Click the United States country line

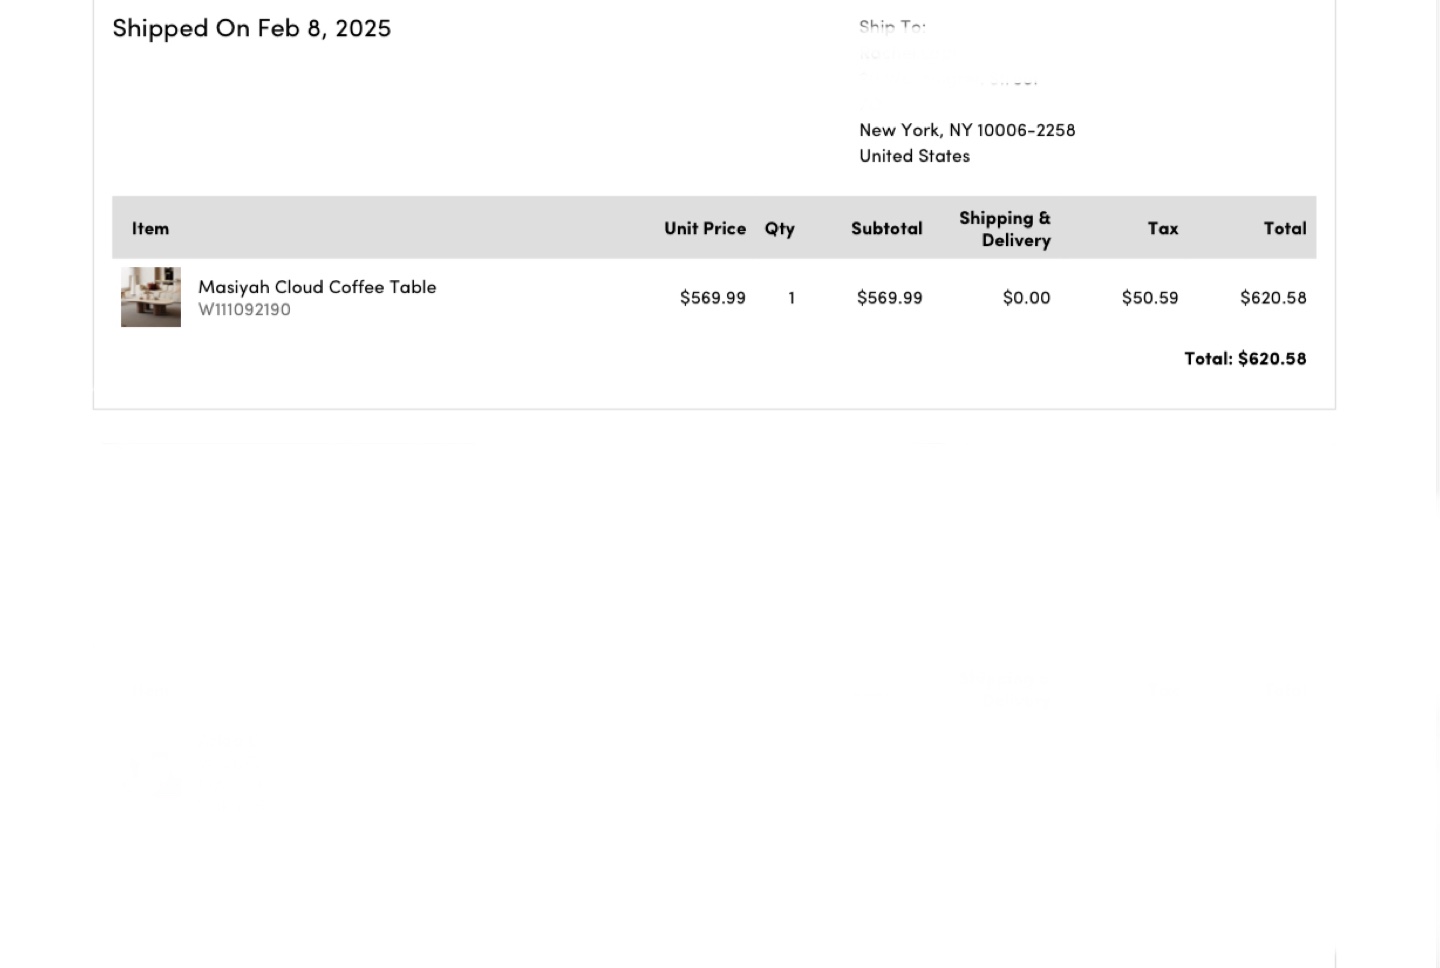coord(915,156)
